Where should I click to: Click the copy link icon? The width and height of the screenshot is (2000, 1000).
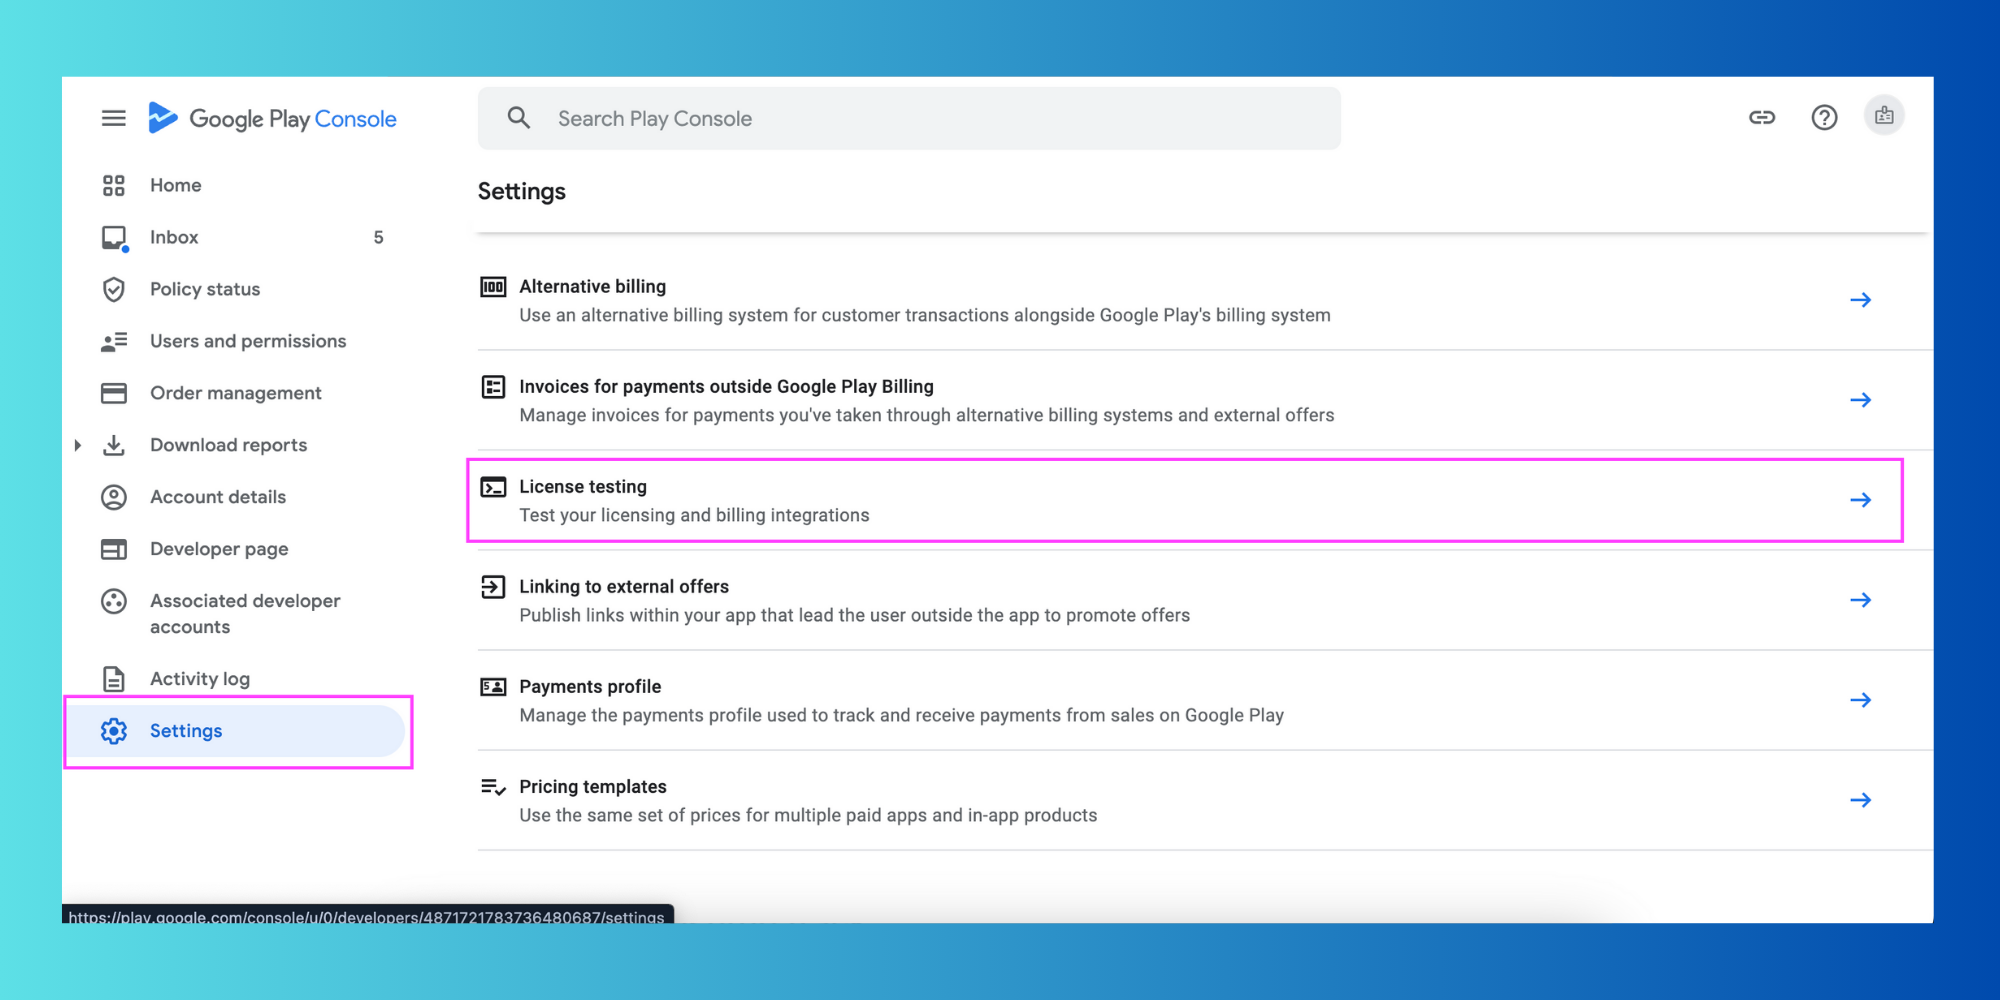pos(1762,118)
